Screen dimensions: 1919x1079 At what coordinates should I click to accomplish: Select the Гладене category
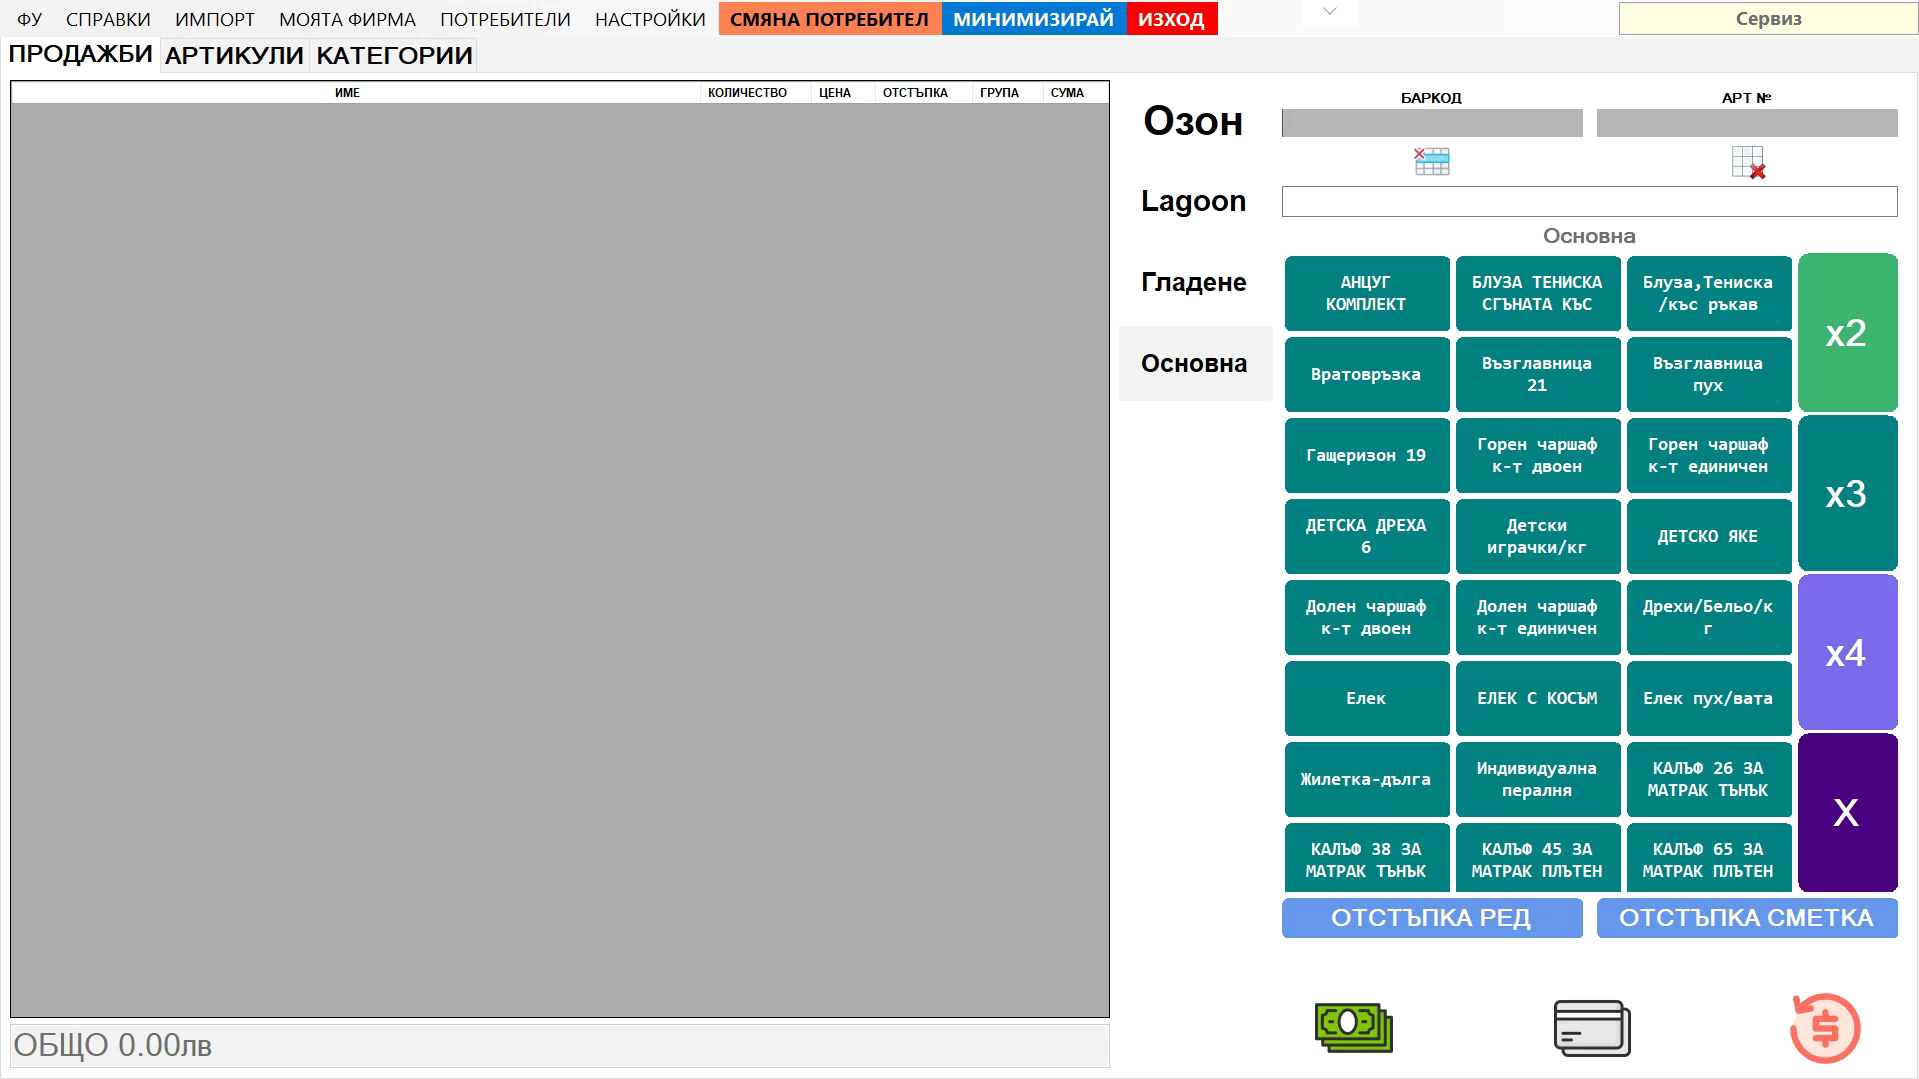pyautogui.click(x=1194, y=281)
